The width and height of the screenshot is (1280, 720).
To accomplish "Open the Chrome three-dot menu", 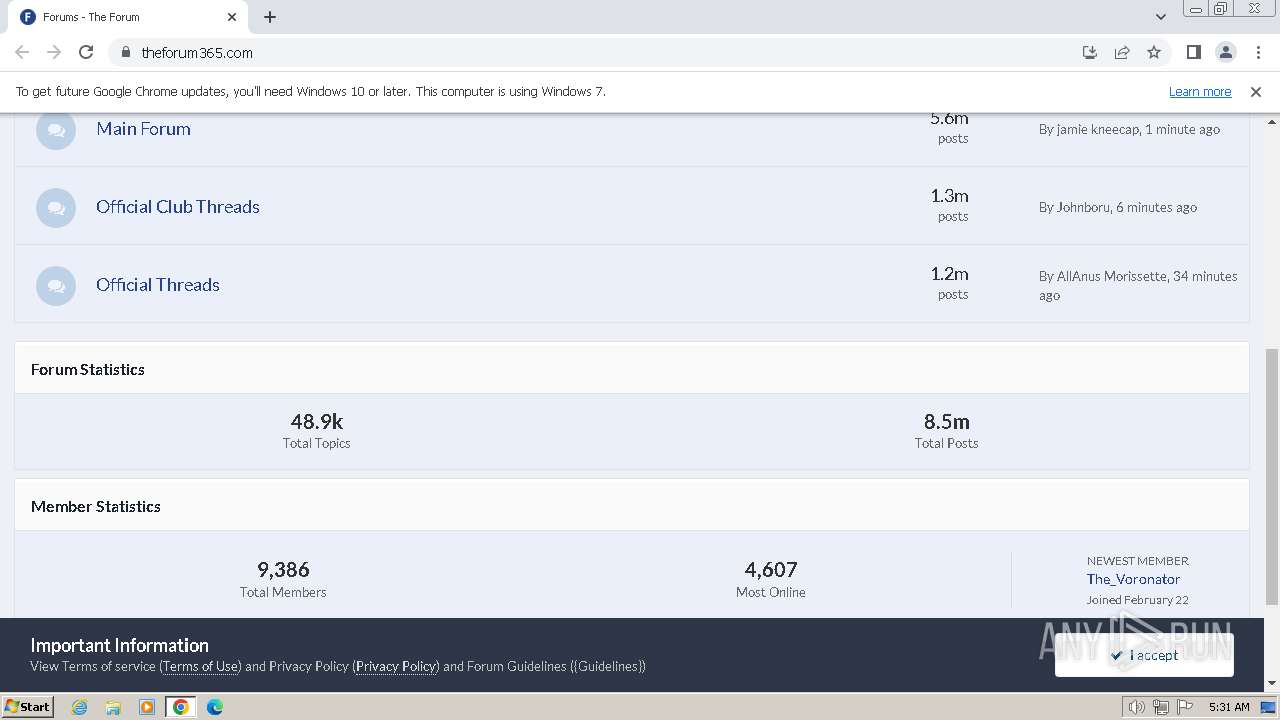I will point(1257,52).
